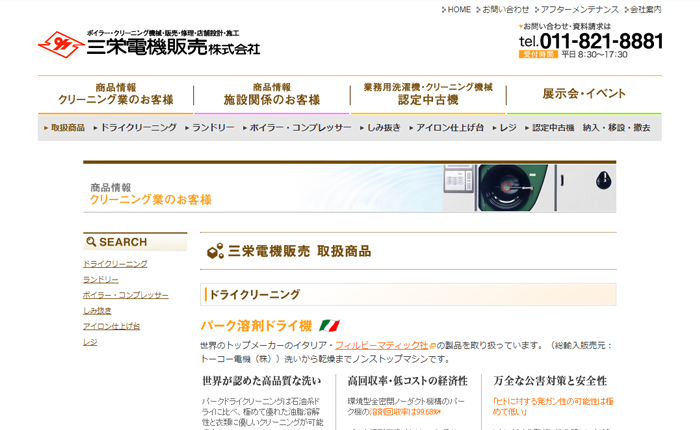Select the クリーニング業のお客様 main tab
Viewport: 700px width, 430px height.
pyautogui.click(x=116, y=94)
